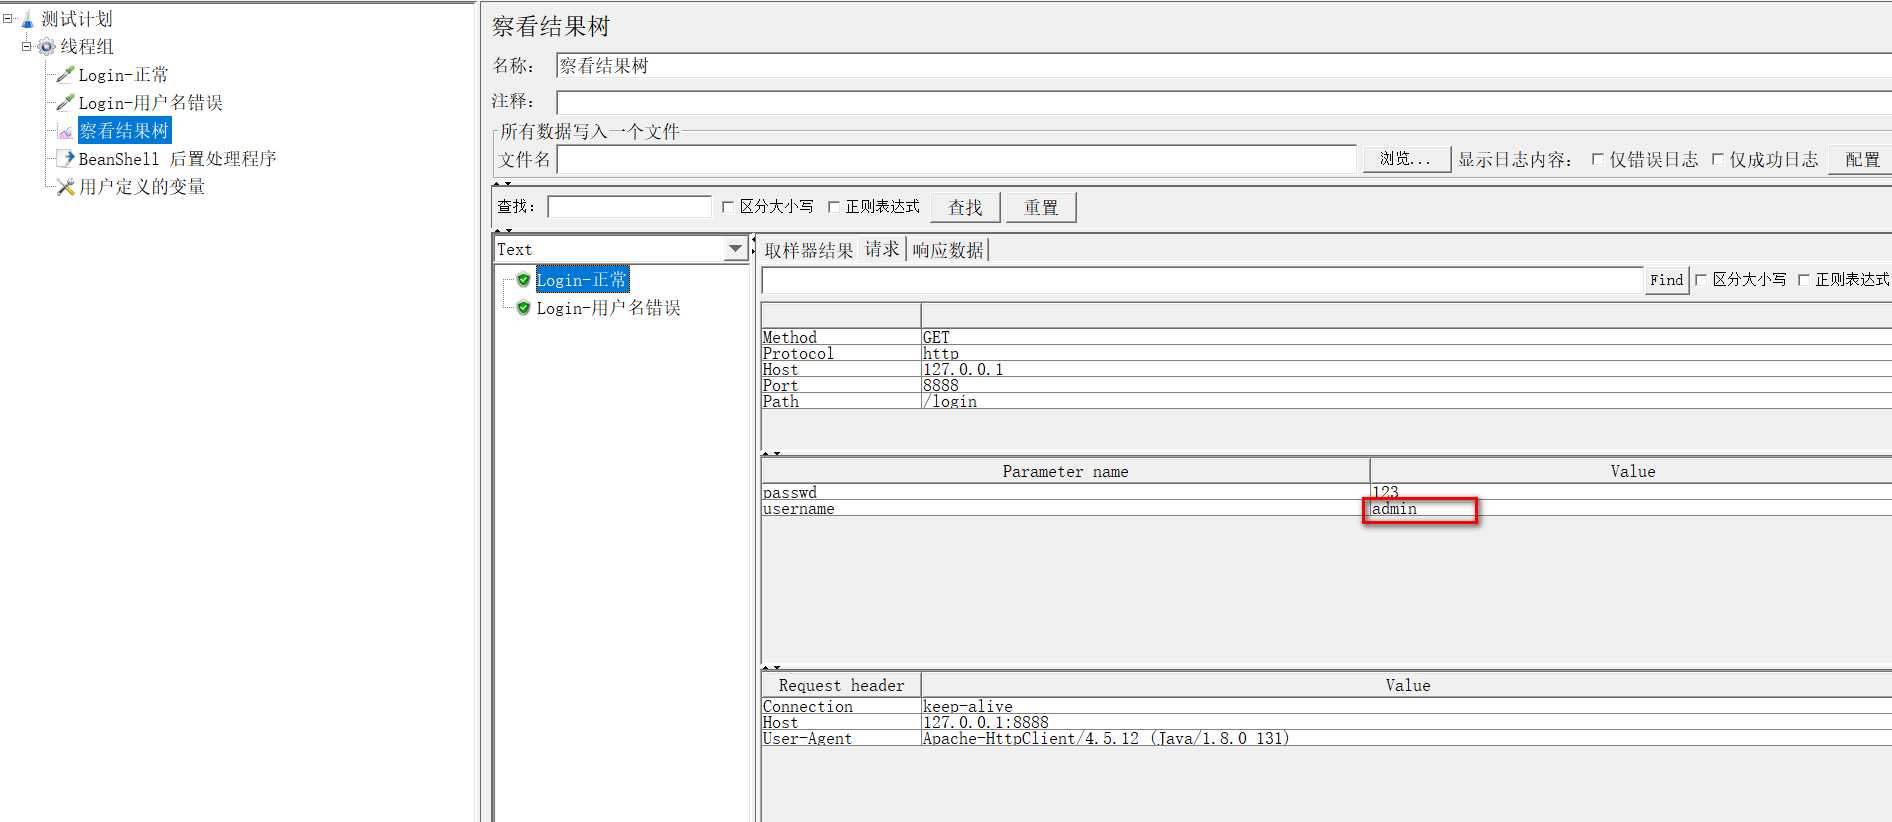The image size is (1892, 822).
Task: Click the 查找 button
Action: tap(965, 207)
